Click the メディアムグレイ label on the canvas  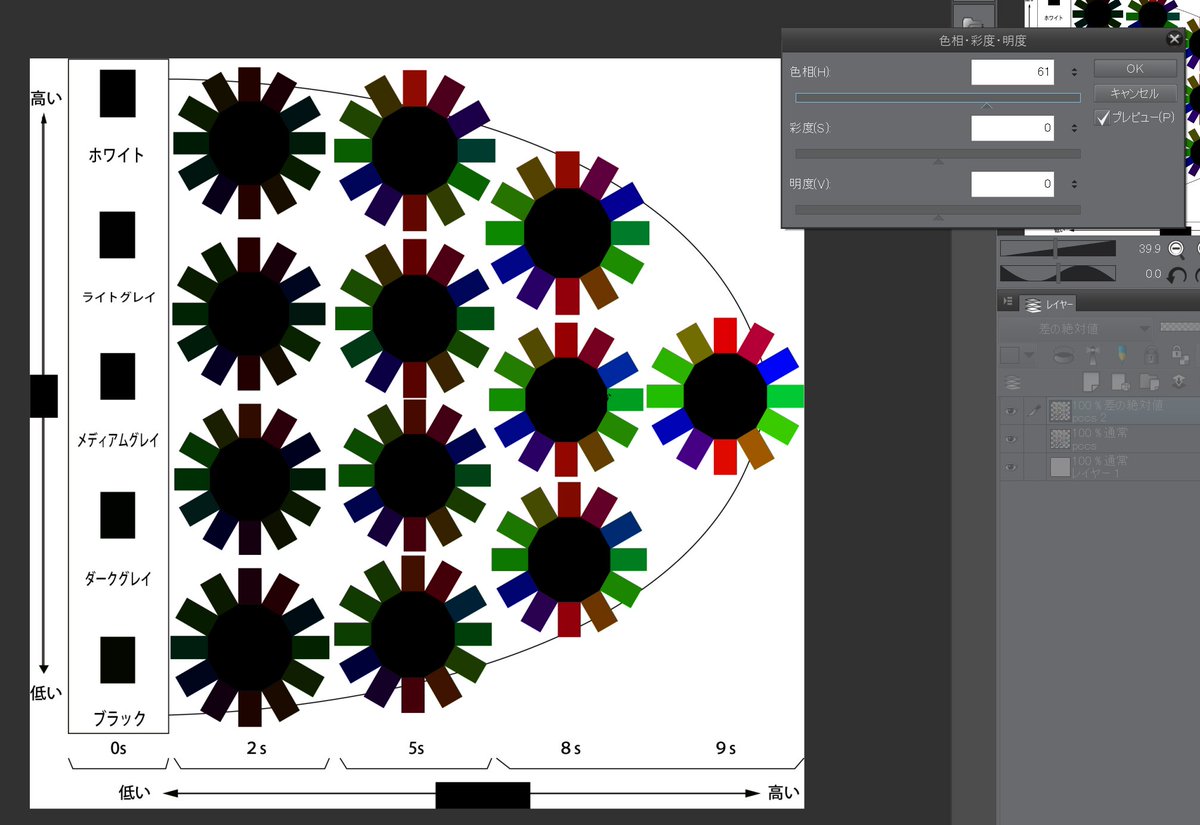118,439
